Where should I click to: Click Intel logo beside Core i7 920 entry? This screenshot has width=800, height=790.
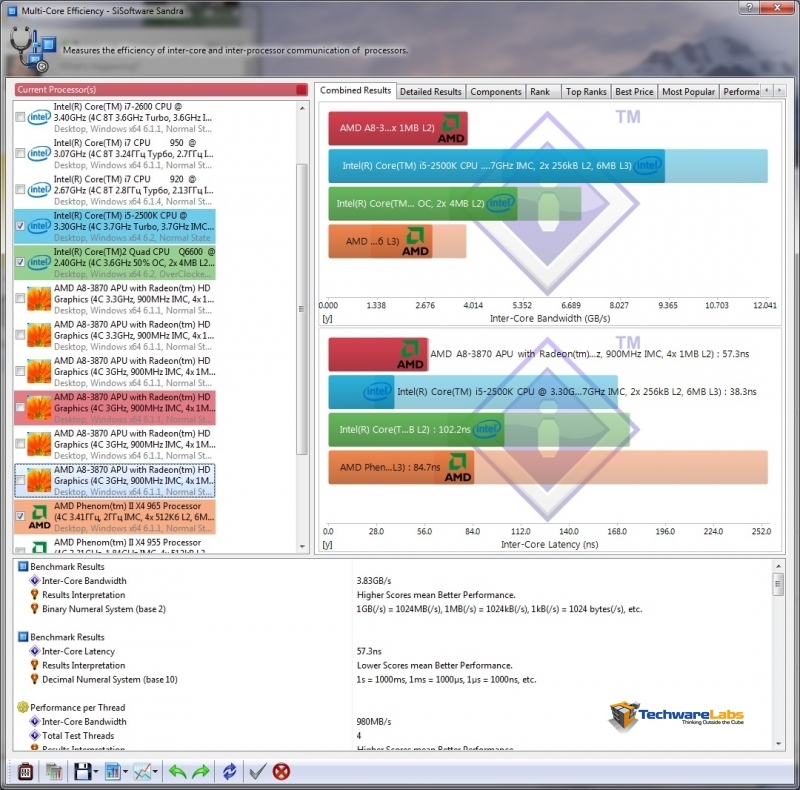coord(39,189)
